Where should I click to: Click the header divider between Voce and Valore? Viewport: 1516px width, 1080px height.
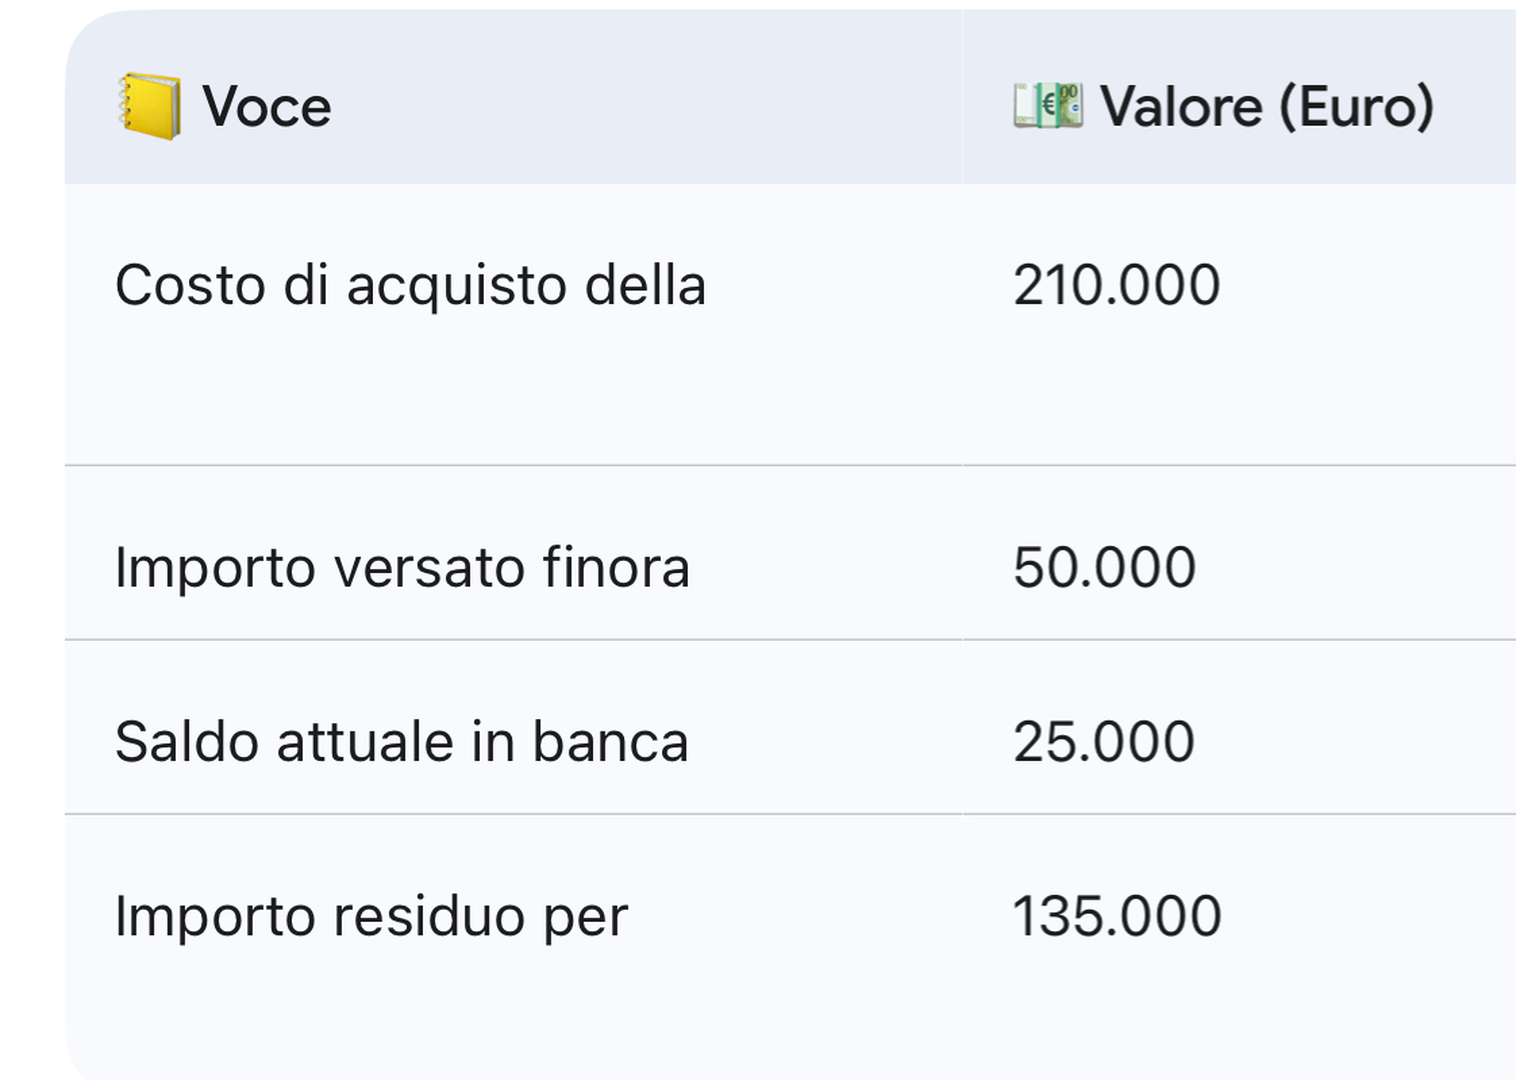coord(962,98)
